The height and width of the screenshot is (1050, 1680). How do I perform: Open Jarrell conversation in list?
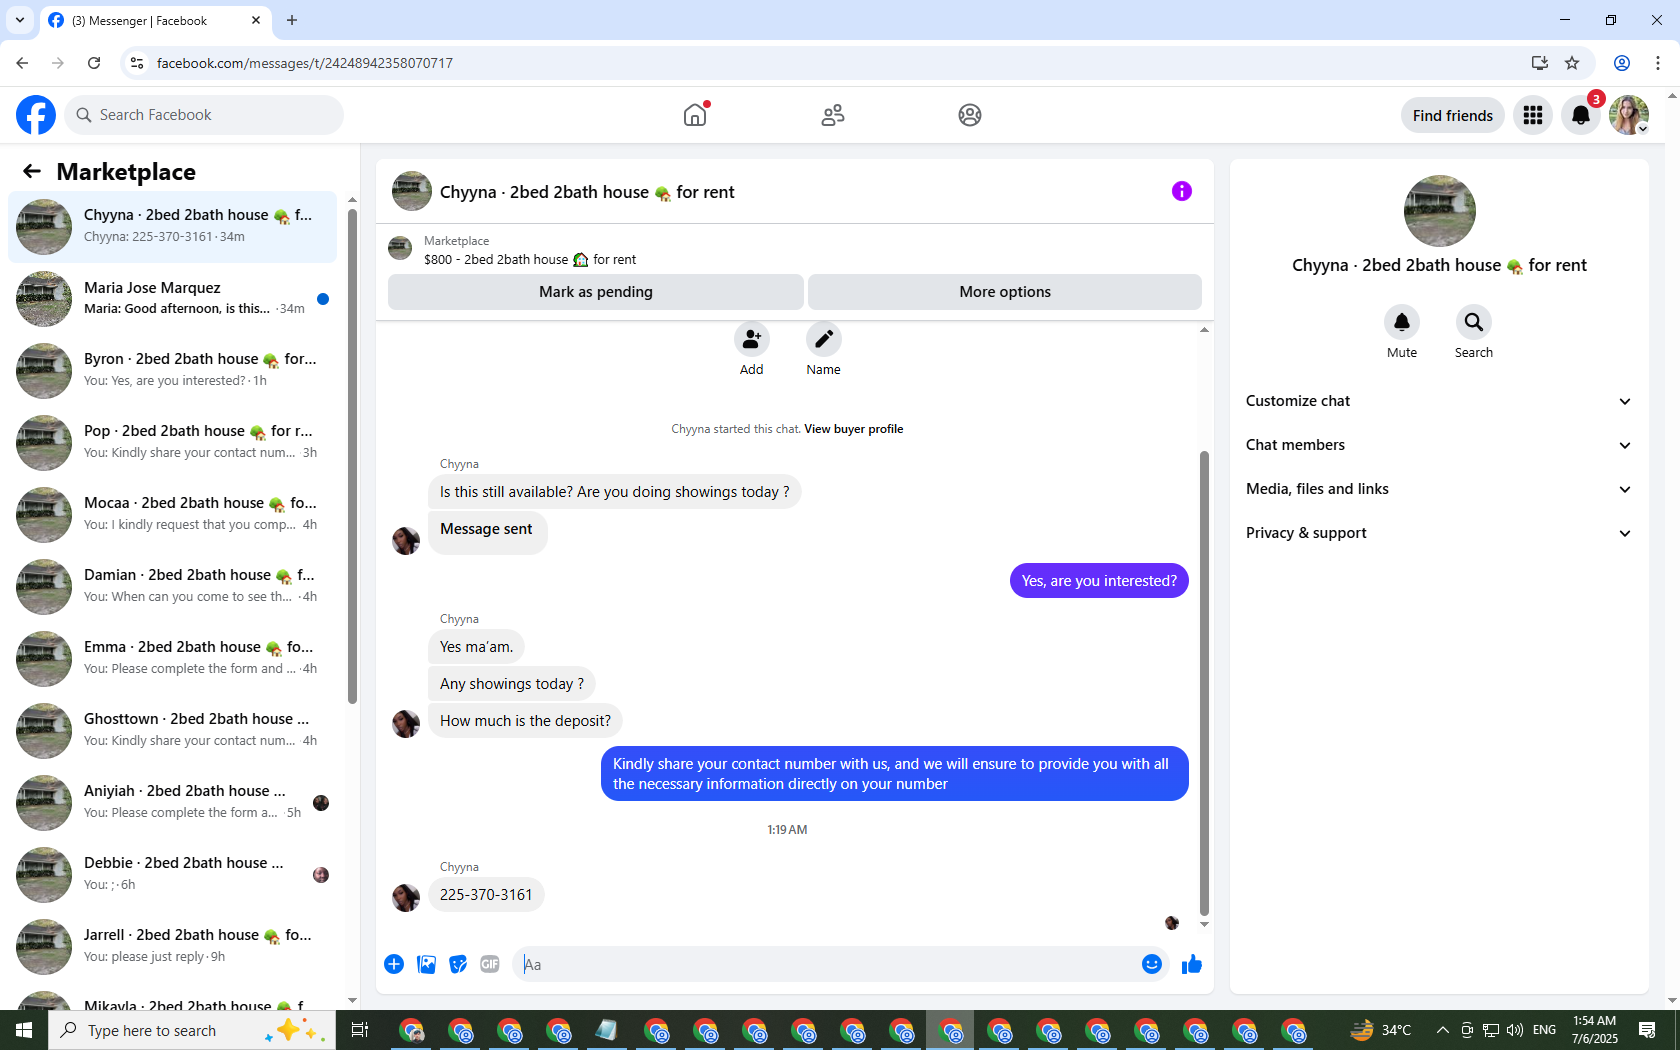point(173,947)
